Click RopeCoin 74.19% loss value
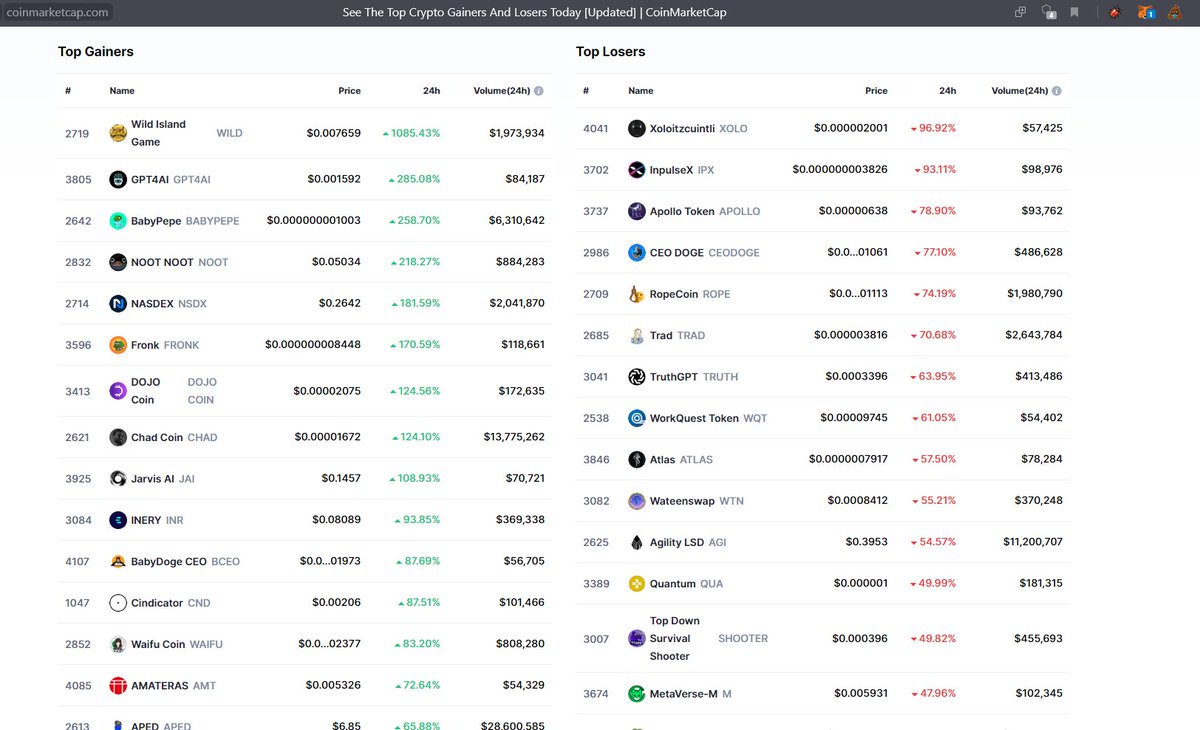 tap(933, 294)
